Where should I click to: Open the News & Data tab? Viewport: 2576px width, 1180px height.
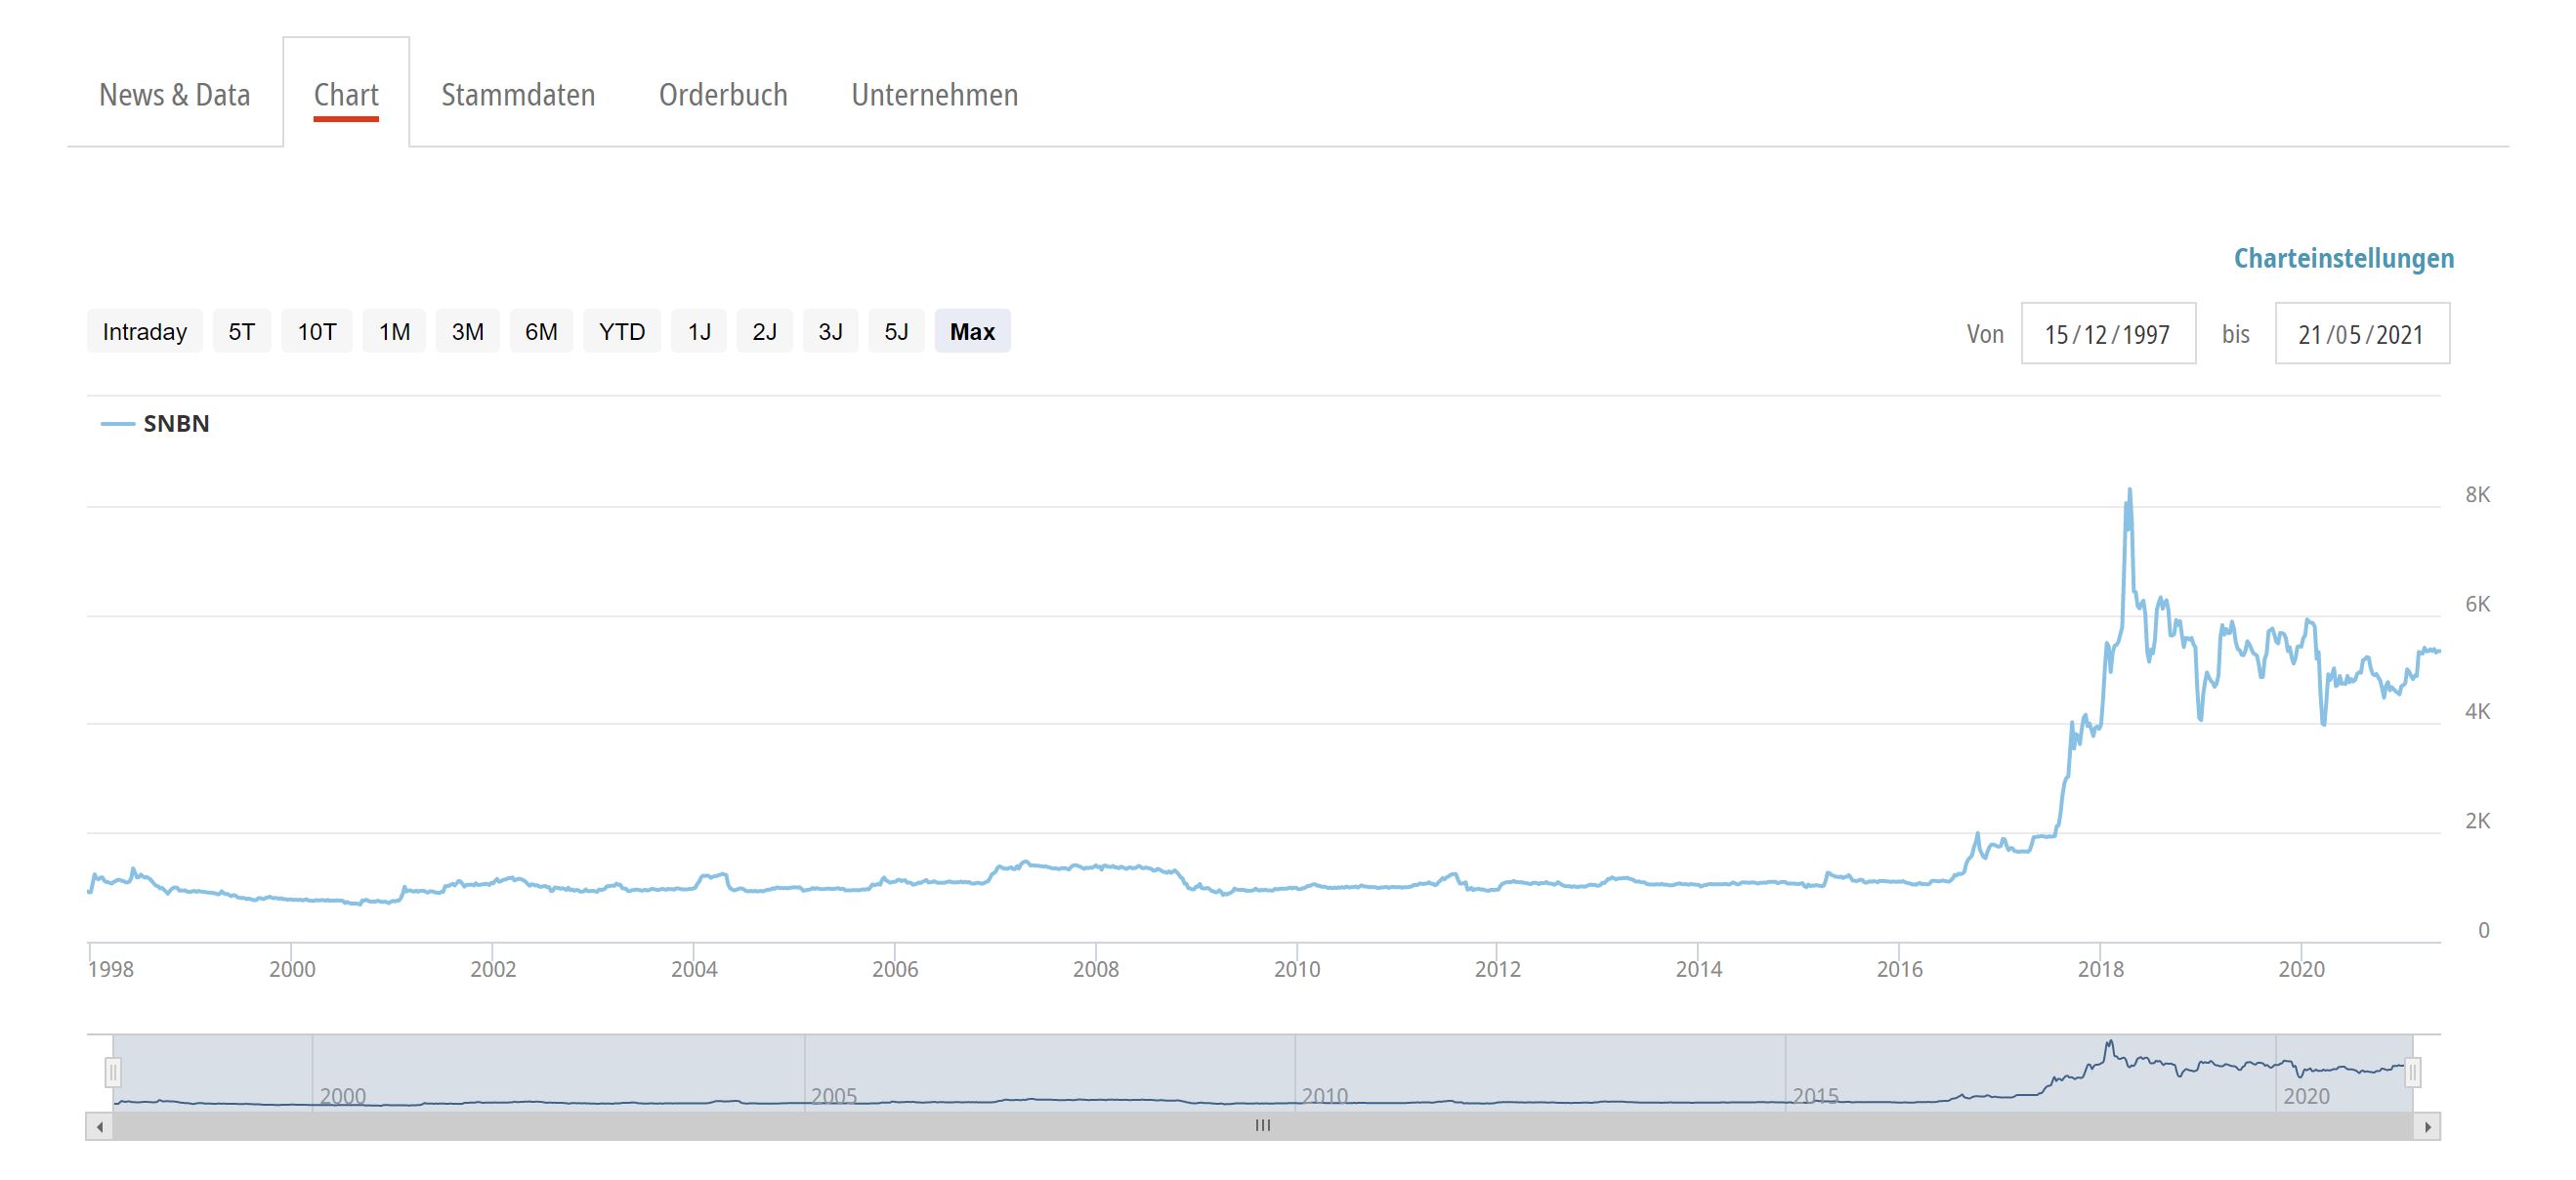(174, 95)
